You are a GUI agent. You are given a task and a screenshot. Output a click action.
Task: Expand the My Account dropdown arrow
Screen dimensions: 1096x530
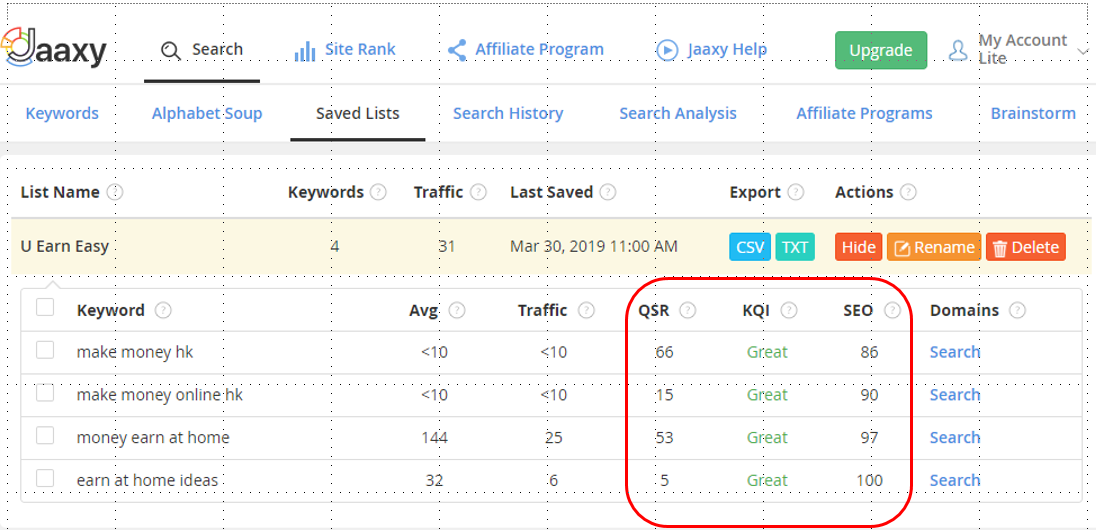(1083, 52)
